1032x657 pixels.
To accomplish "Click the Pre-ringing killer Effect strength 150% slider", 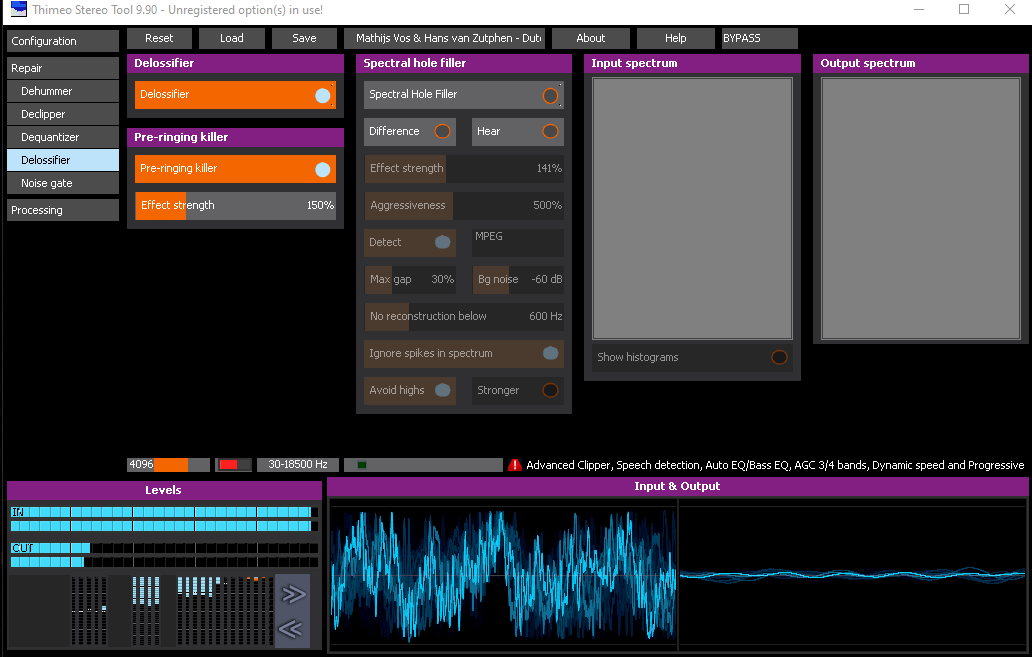I will (236, 205).
